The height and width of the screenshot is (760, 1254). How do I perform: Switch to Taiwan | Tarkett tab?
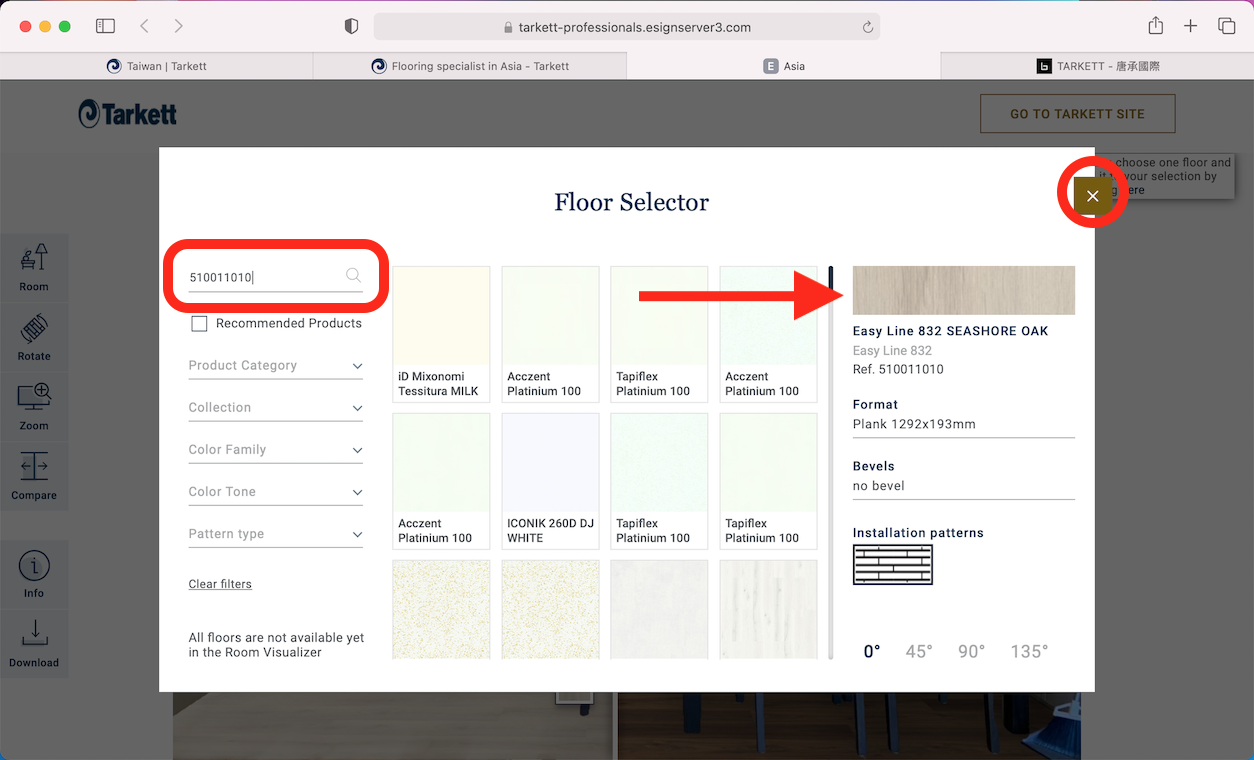(157, 66)
